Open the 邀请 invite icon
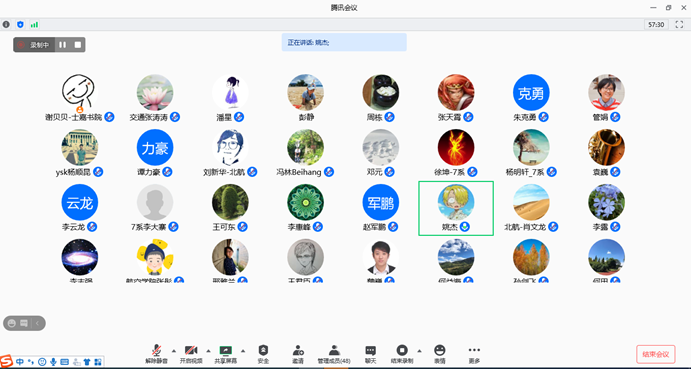This screenshot has height=369, width=691. (298, 354)
